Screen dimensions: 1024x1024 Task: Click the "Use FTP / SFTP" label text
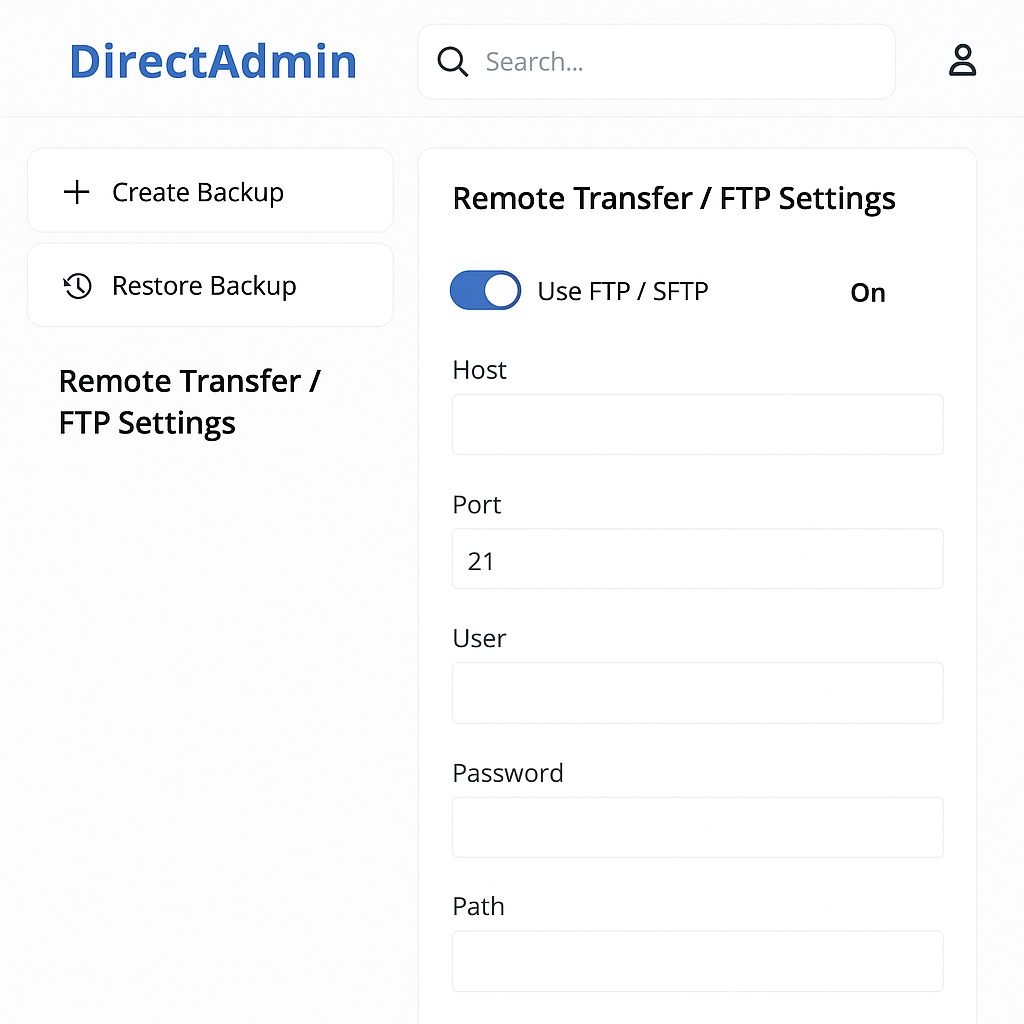click(x=623, y=292)
